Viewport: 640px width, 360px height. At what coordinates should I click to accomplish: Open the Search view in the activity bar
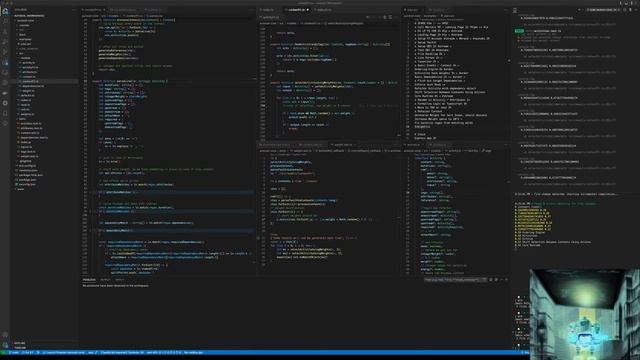coord(5,21)
